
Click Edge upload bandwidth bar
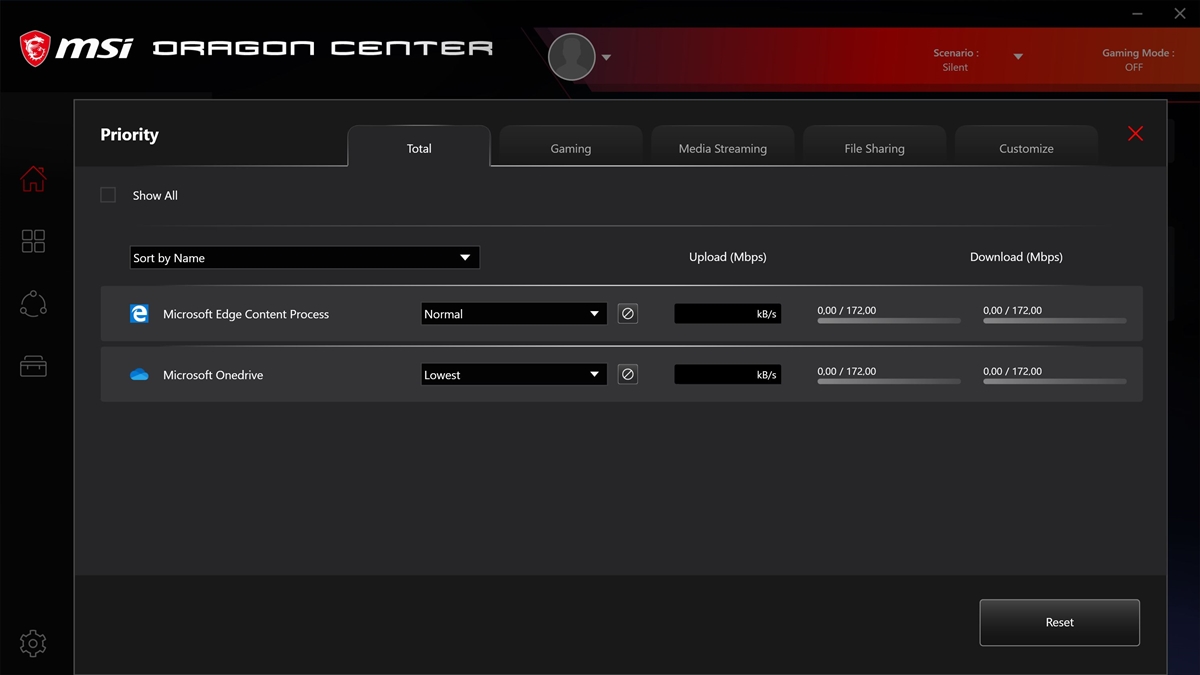pyautogui.click(x=889, y=321)
